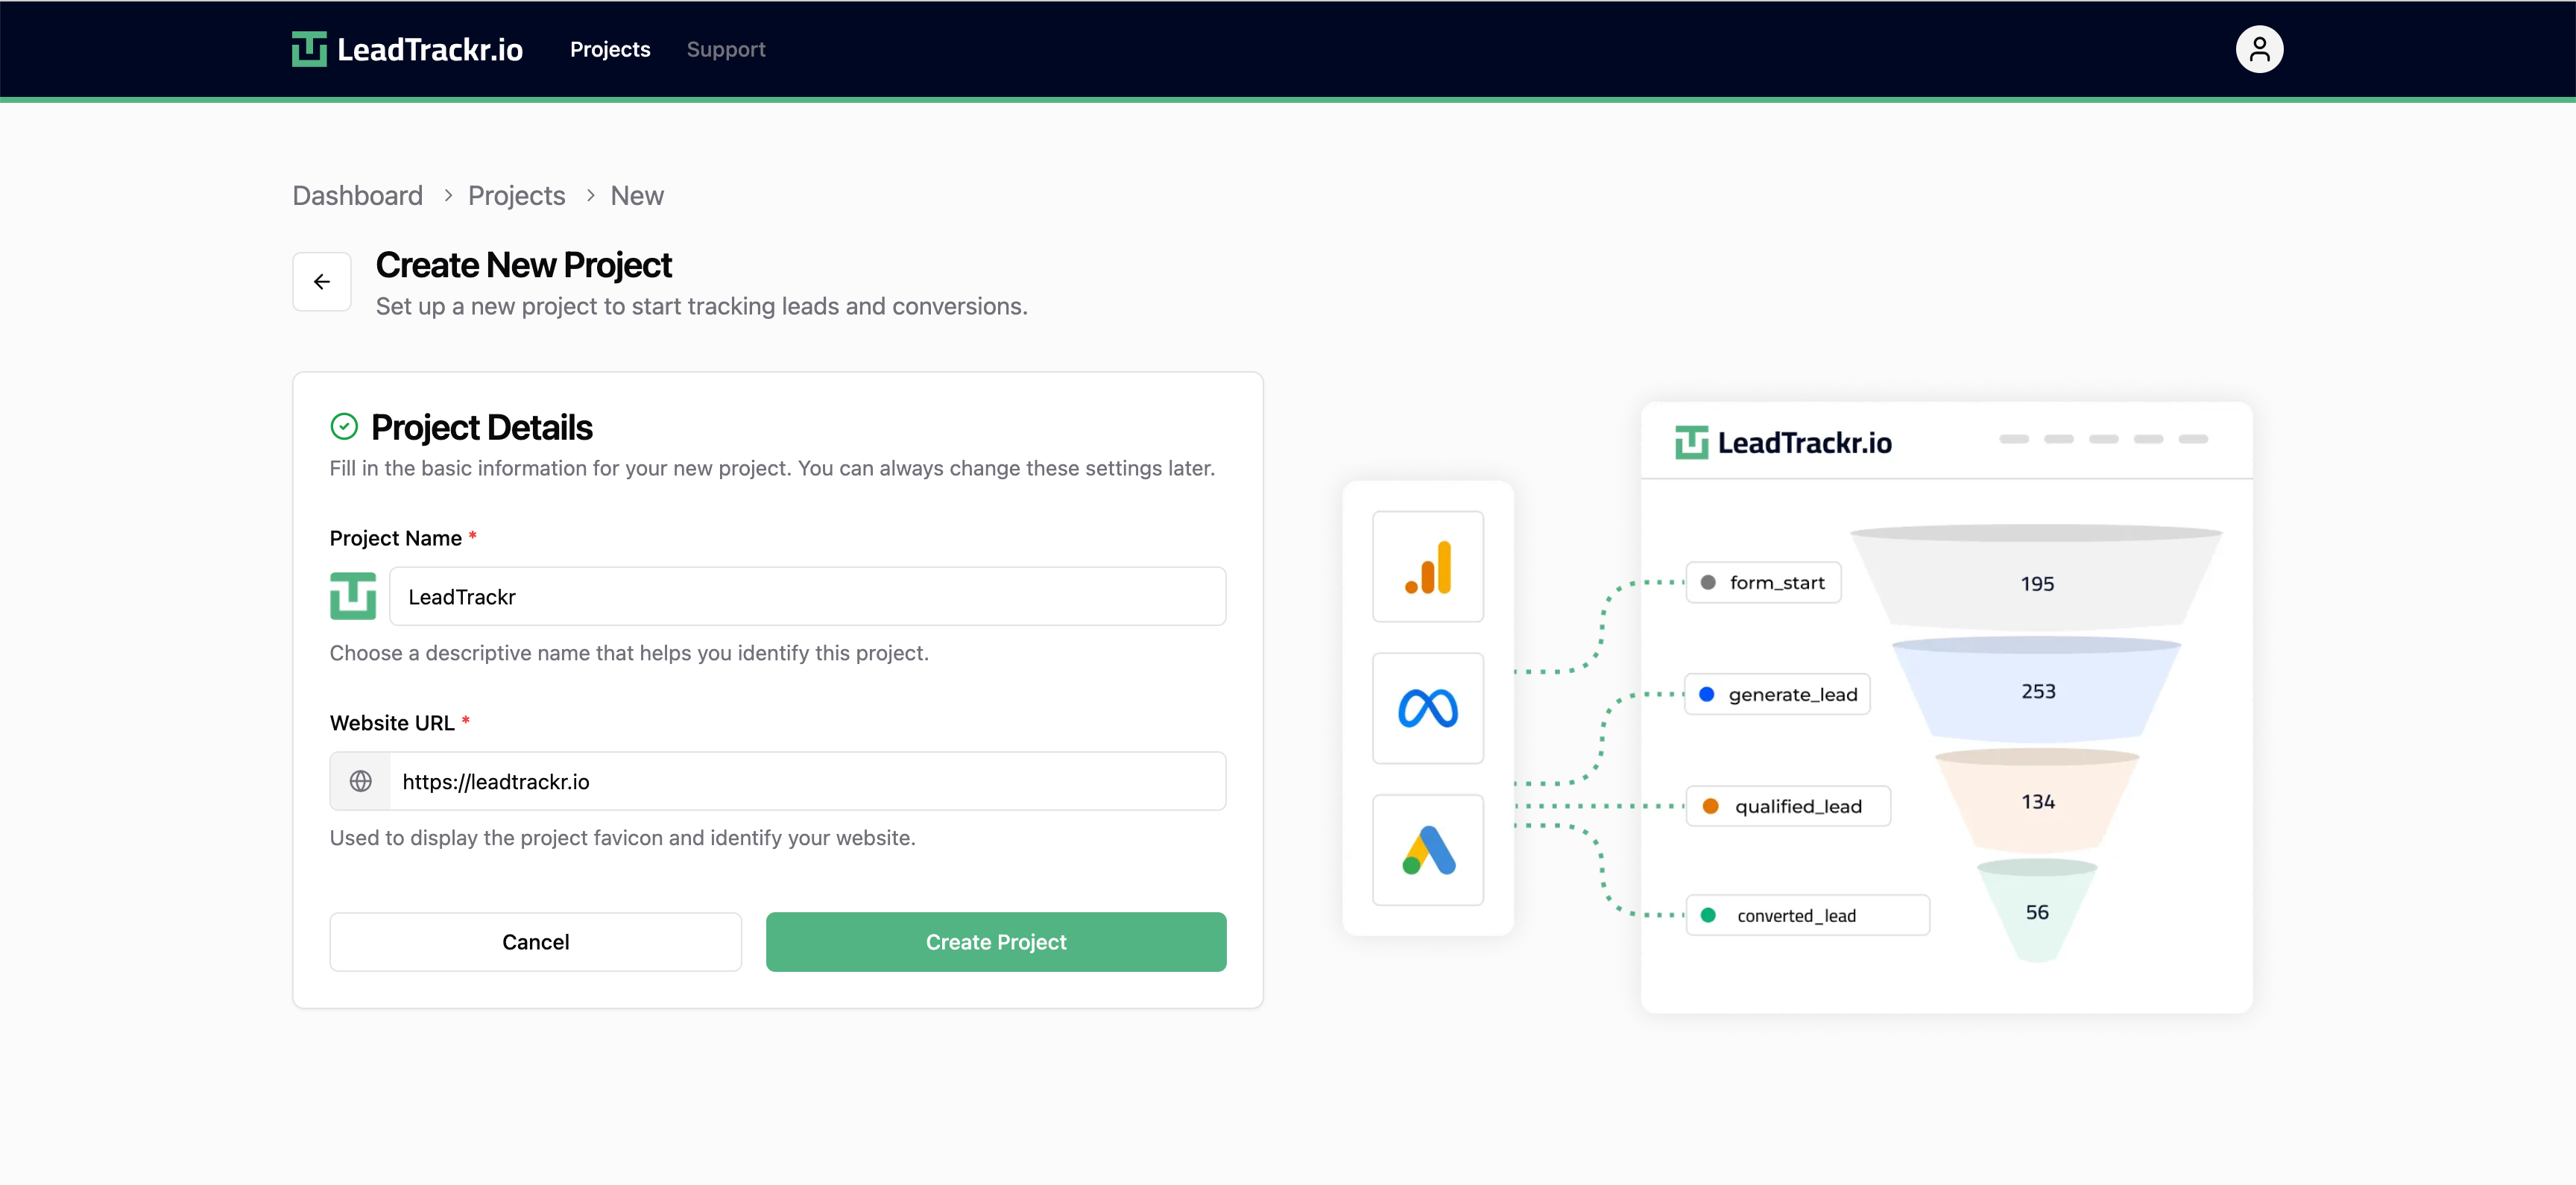The height and width of the screenshot is (1185, 2576).
Task: Navigate to Dashboard via breadcrumb
Action: [x=357, y=195]
